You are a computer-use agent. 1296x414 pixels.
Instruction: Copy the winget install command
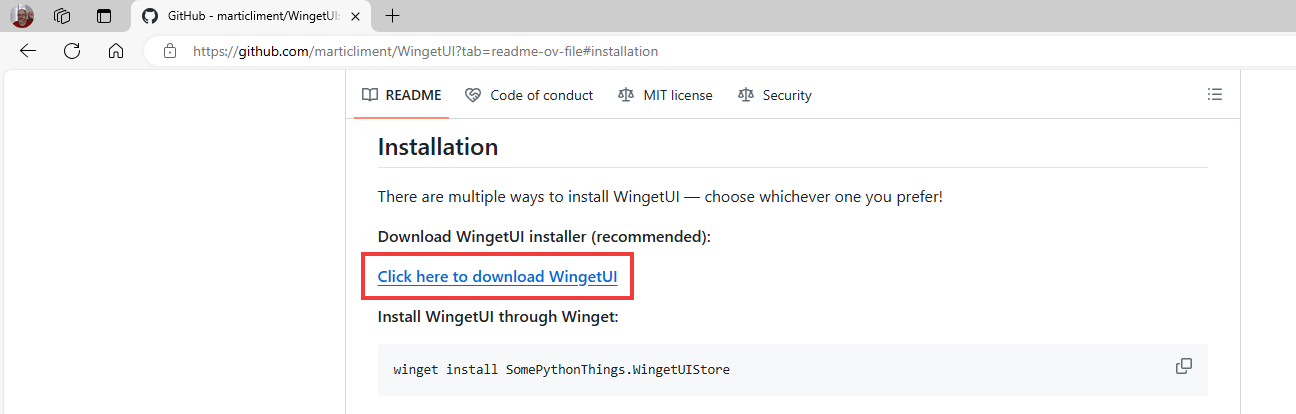pos(1184,366)
